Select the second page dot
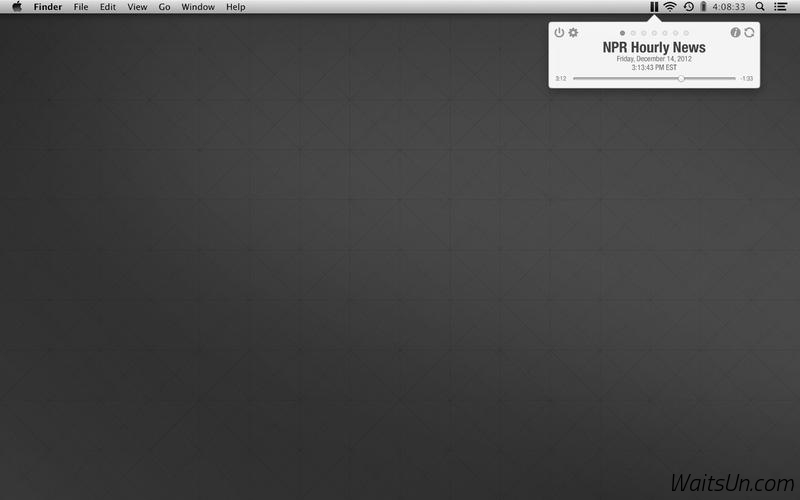 click(633, 33)
